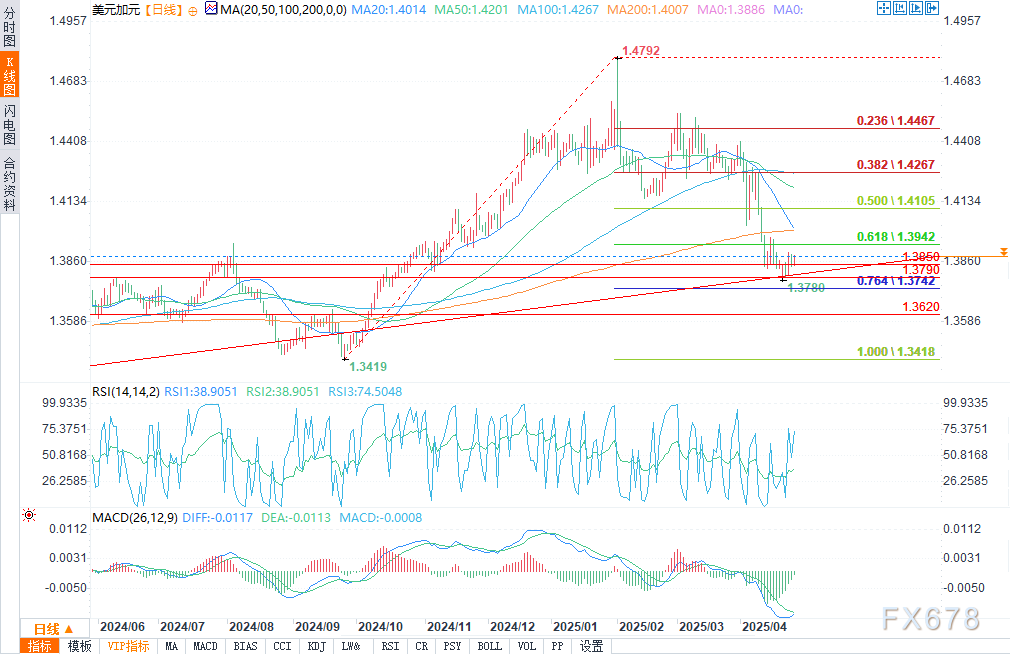This screenshot has width=1010, height=654.
Task: Click the KDJ indicator button
Action: (x=316, y=646)
